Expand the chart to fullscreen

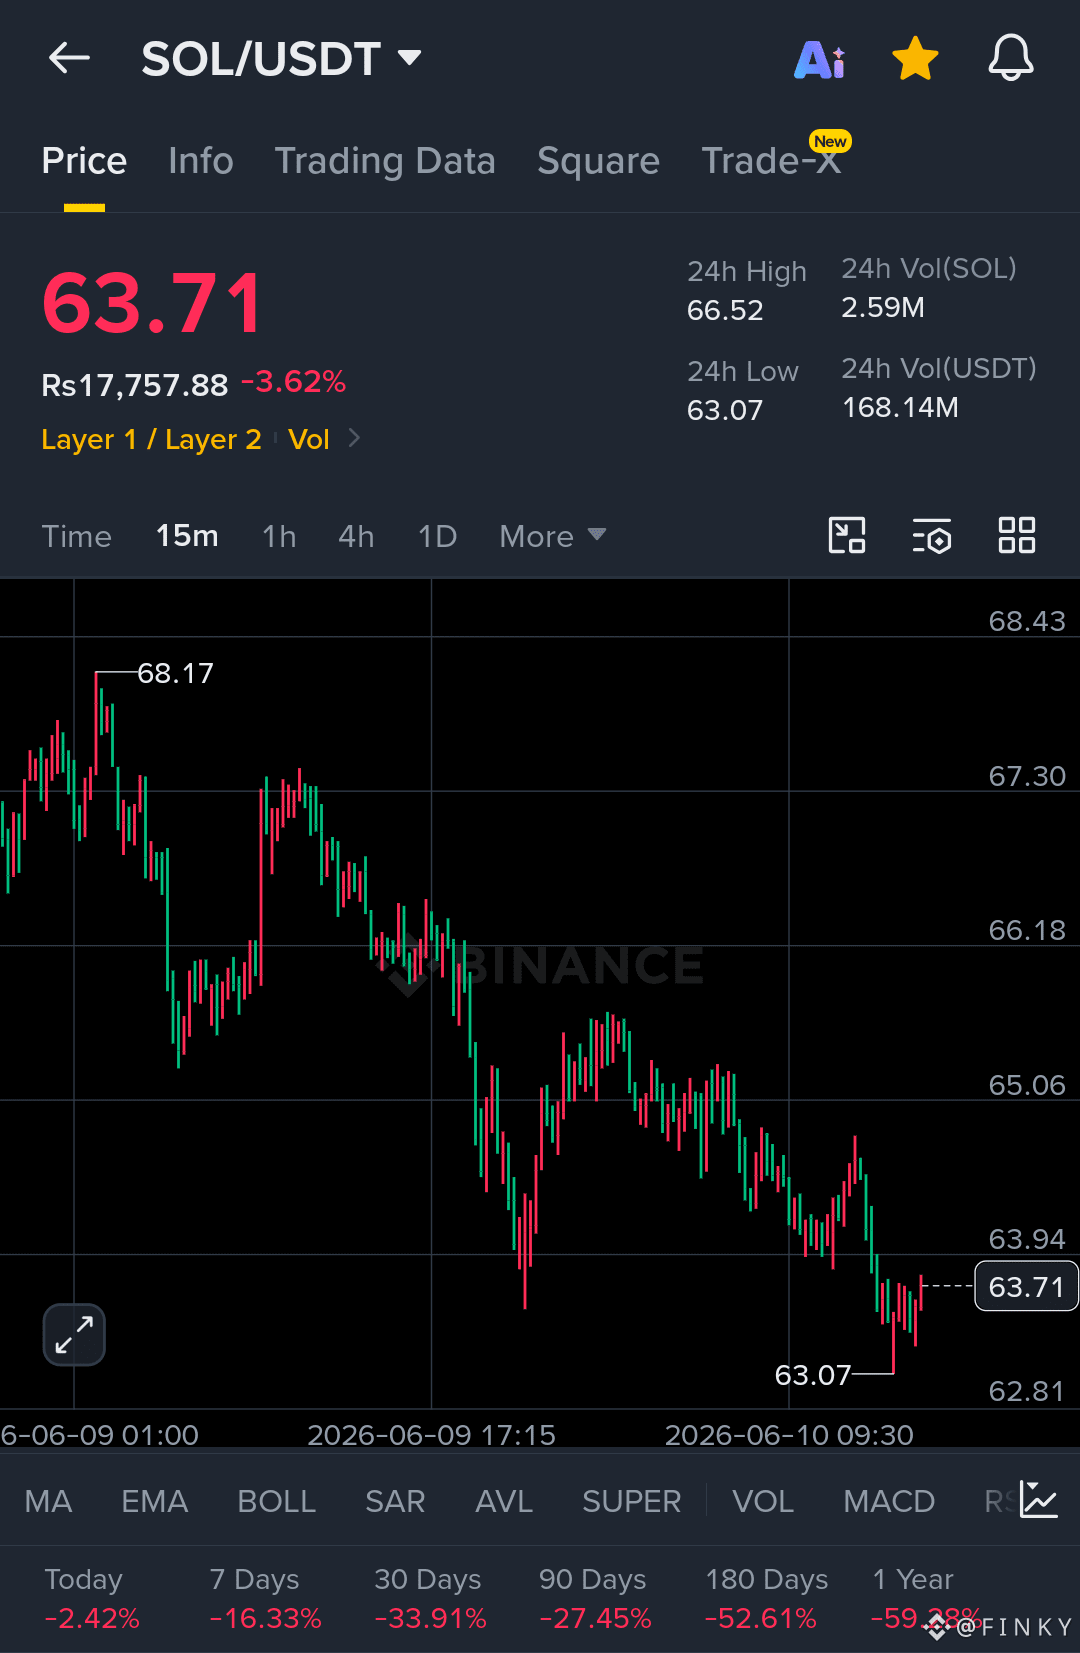click(74, 1334)
